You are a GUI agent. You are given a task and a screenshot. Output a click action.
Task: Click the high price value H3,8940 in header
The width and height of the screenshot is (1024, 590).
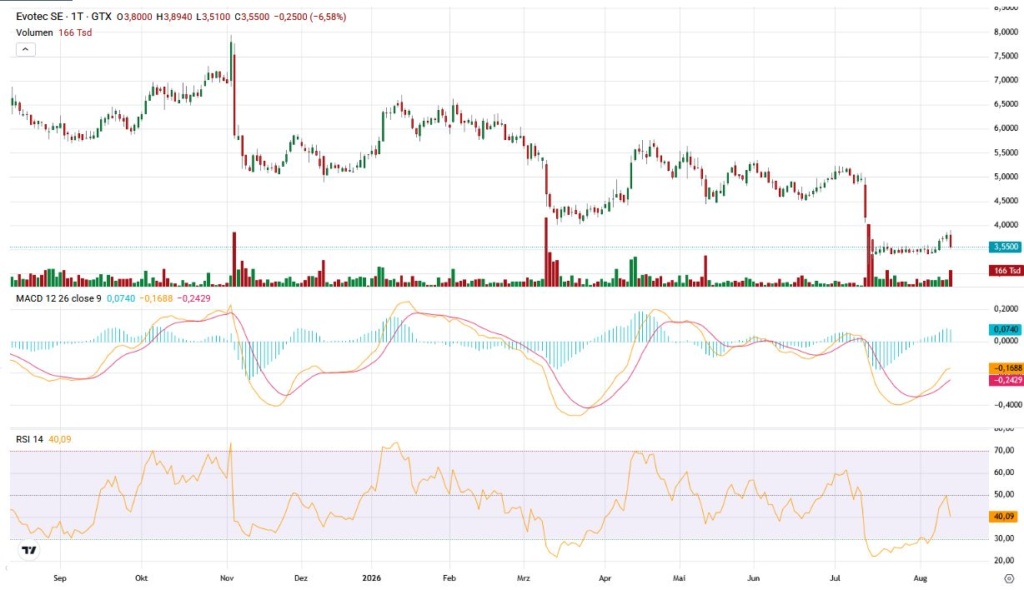click(174, 16)
